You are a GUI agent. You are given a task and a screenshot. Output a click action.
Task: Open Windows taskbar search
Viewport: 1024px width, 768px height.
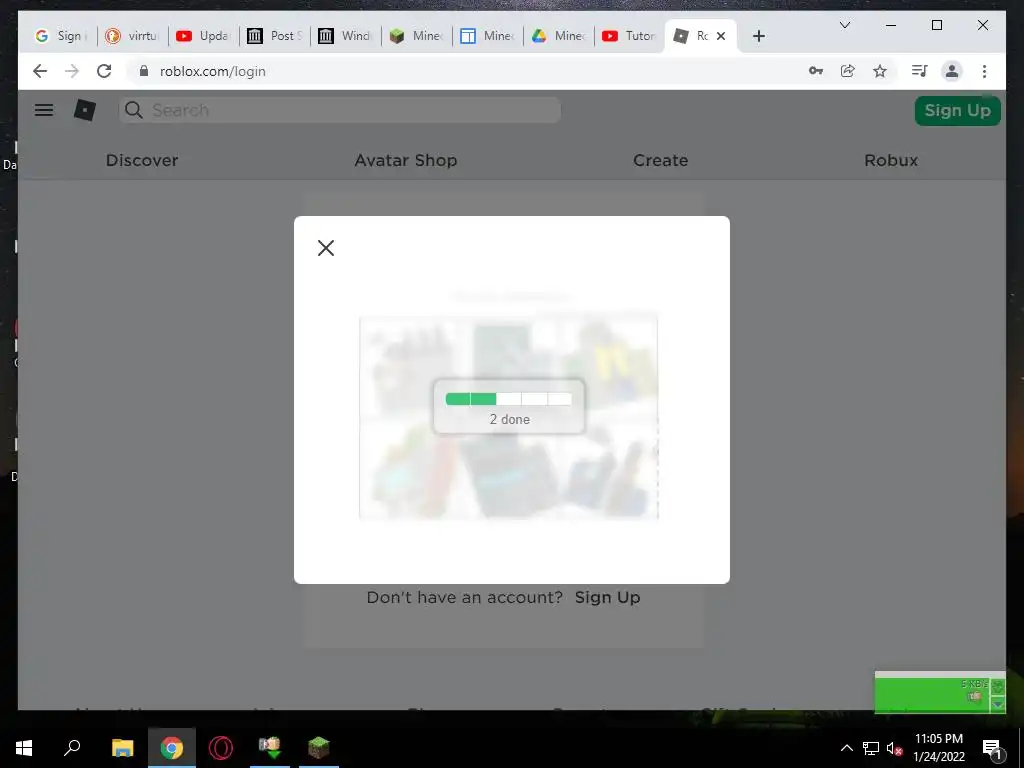(x=72, y=748)
